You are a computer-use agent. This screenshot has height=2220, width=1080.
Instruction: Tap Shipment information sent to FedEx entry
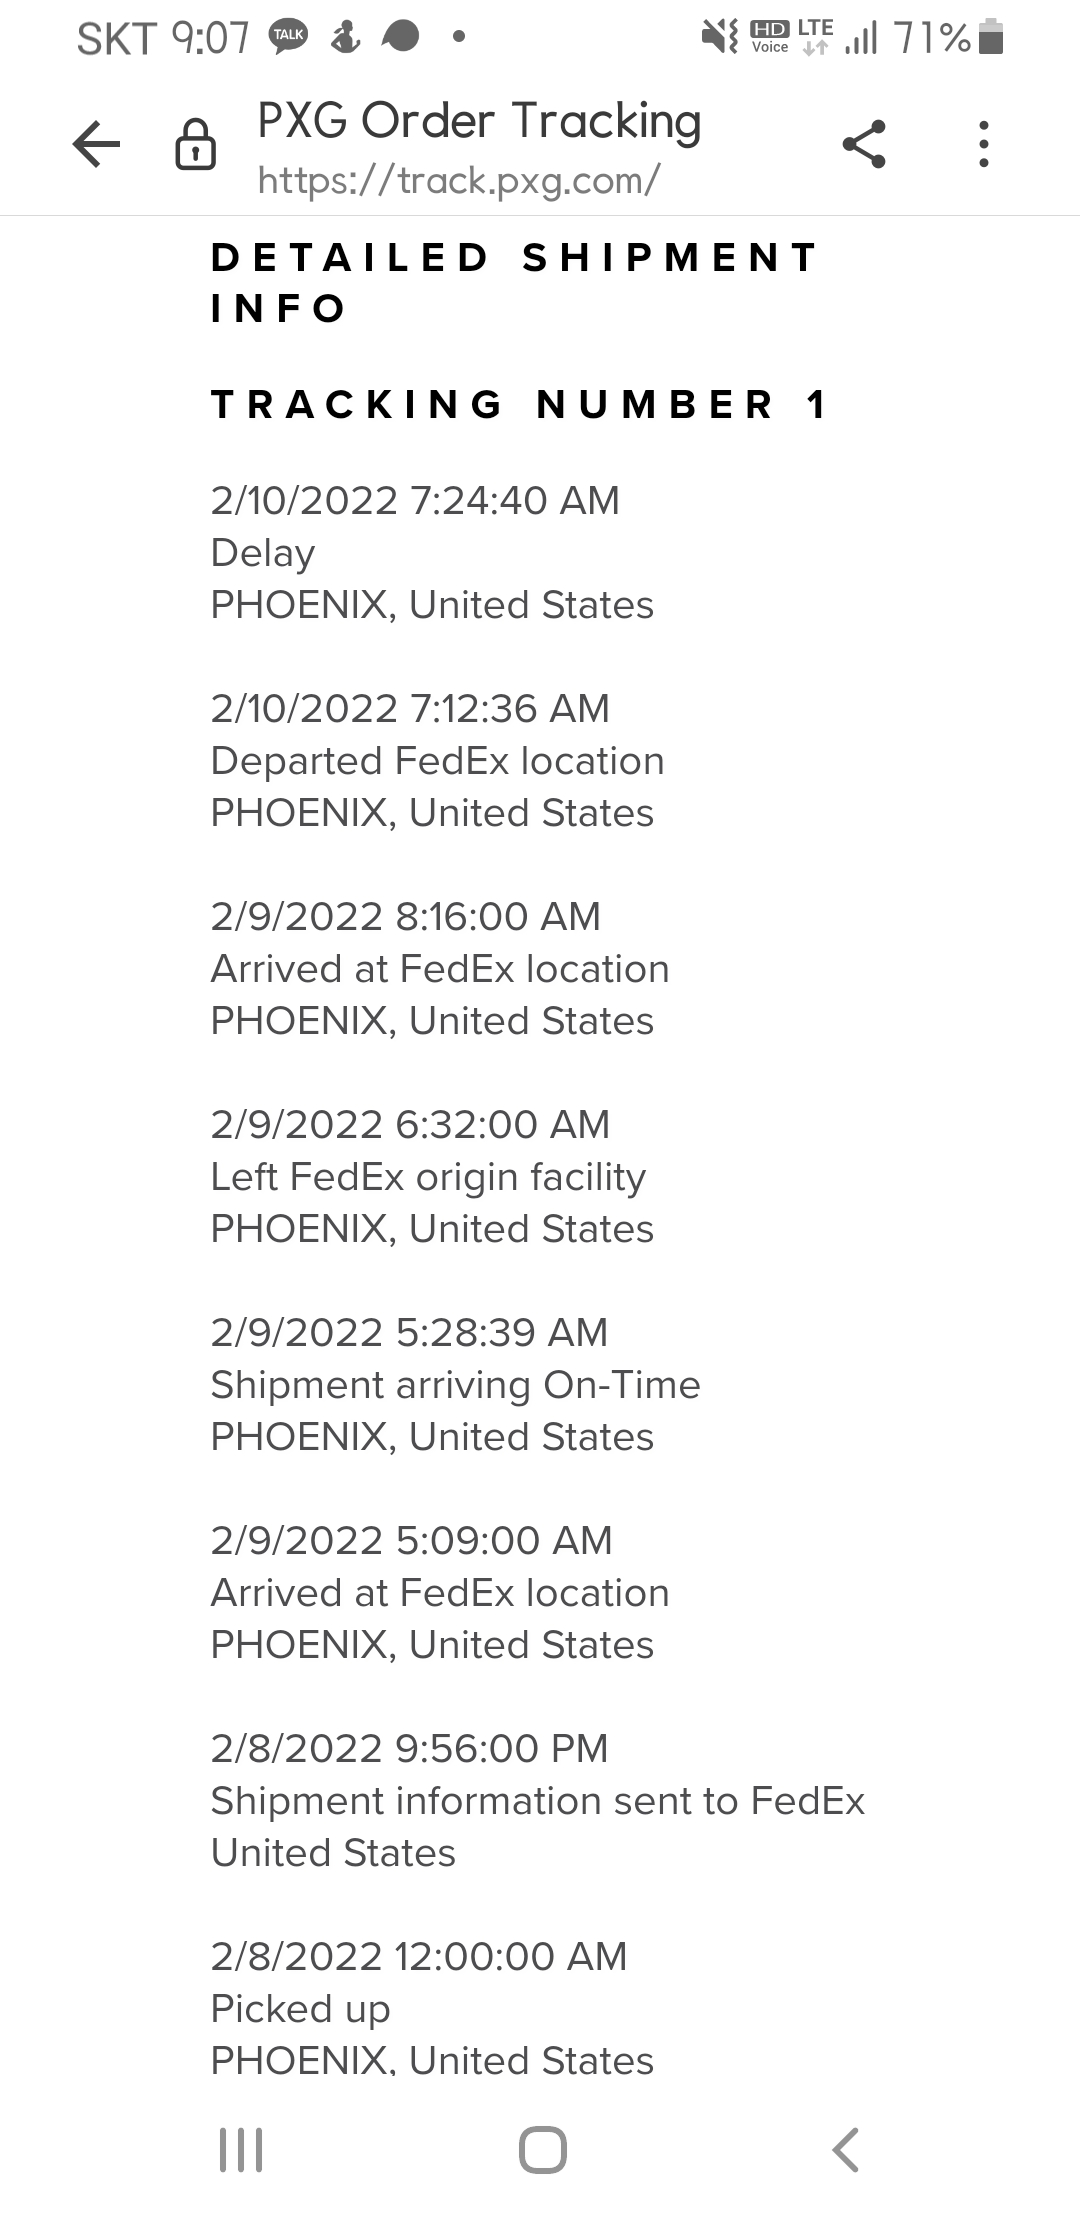(x=537, y=1801)
